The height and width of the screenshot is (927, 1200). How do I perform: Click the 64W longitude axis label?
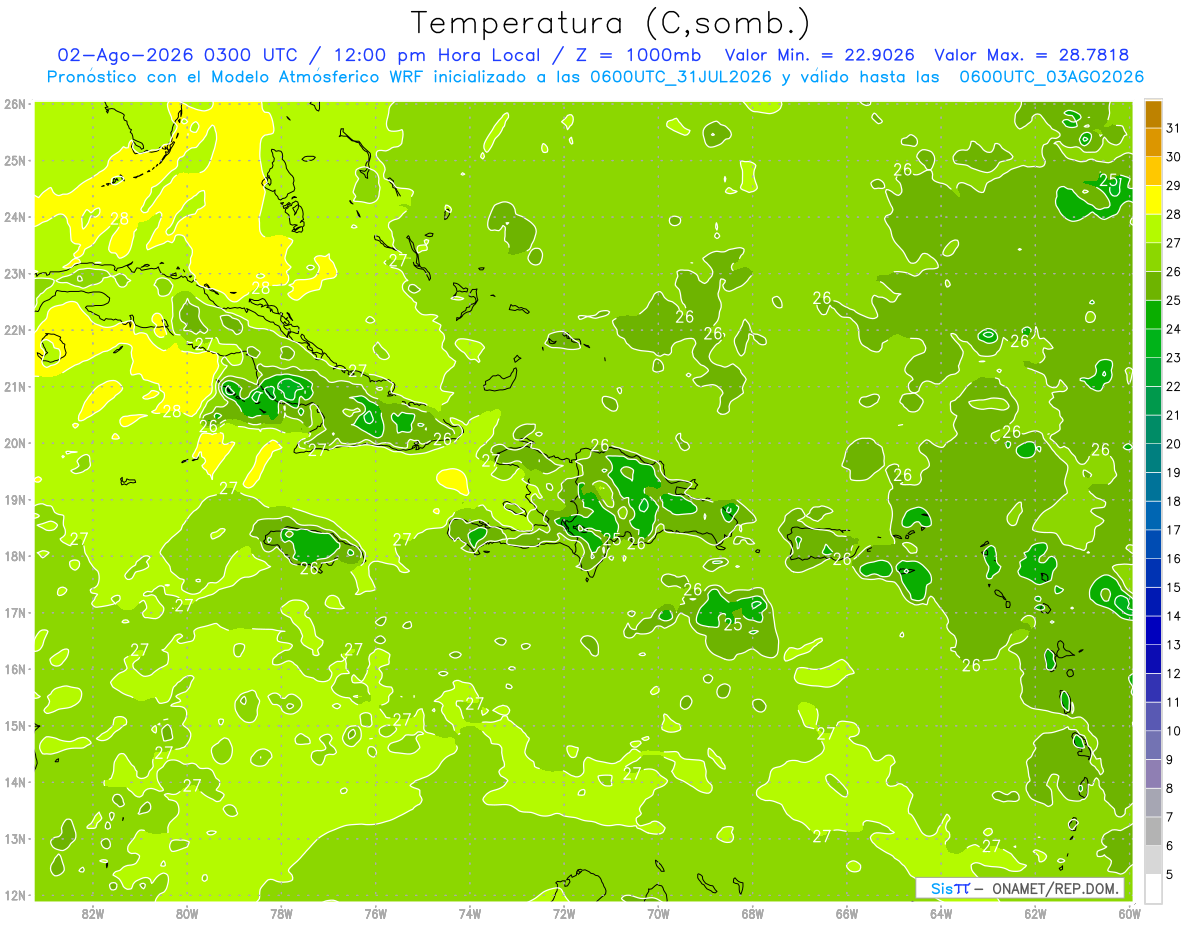pyautogui.click(x=941, y=913)
